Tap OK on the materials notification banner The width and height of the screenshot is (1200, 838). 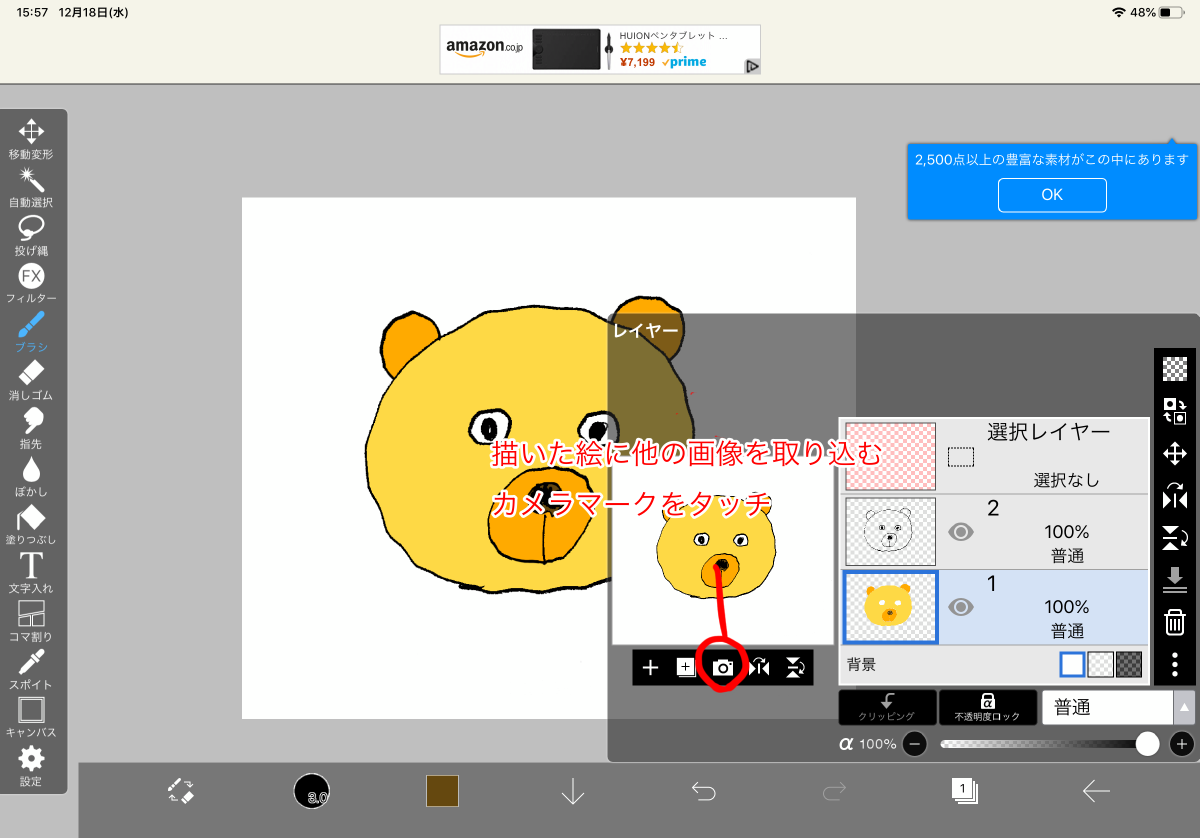coord(1052,195)
